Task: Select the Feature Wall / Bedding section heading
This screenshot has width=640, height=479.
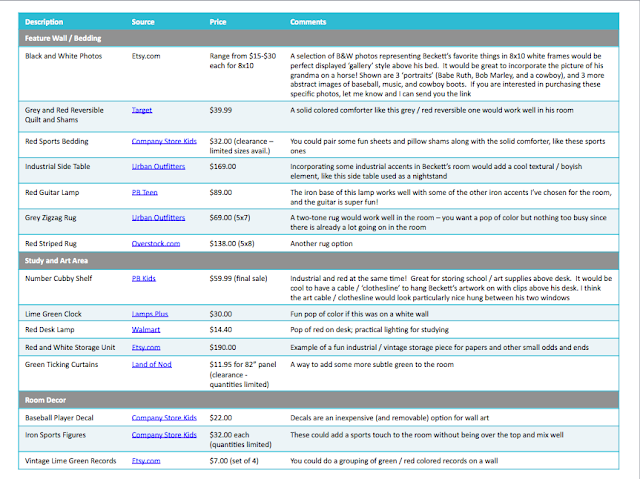Action: tap(63, 38)
